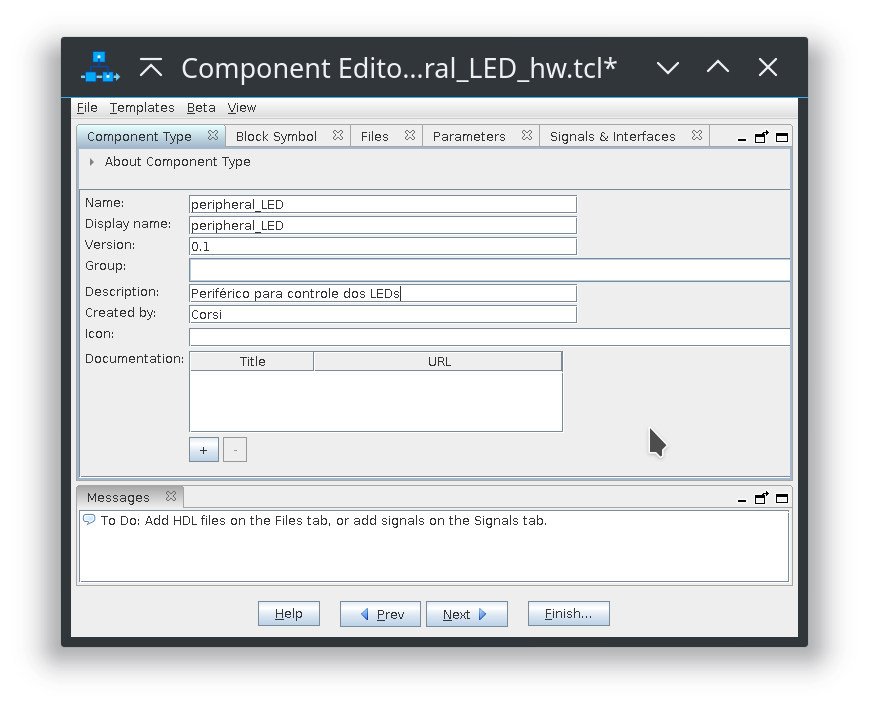The height and width of the screenshot is (708, 869).
Task: Click the Finish... button
Action: [569, 613]
